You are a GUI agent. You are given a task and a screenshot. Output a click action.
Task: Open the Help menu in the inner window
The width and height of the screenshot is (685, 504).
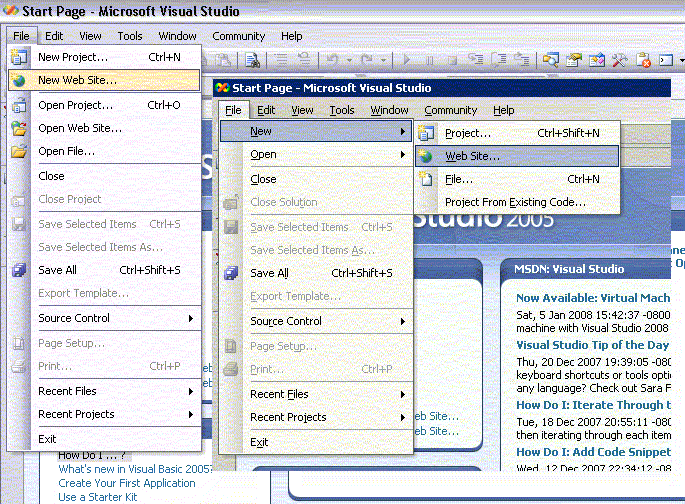pos(503,110)
